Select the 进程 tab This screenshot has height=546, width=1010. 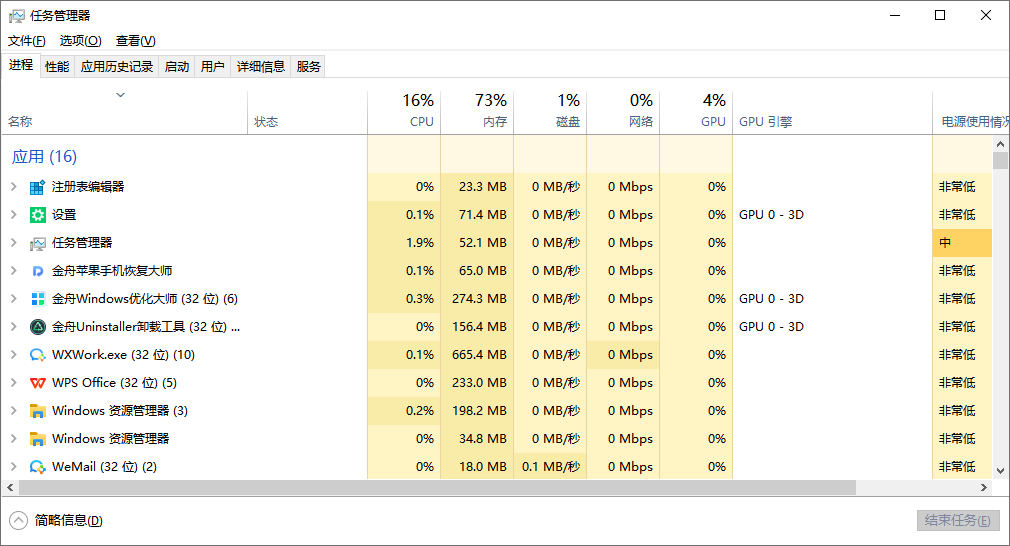click(21, 65)
